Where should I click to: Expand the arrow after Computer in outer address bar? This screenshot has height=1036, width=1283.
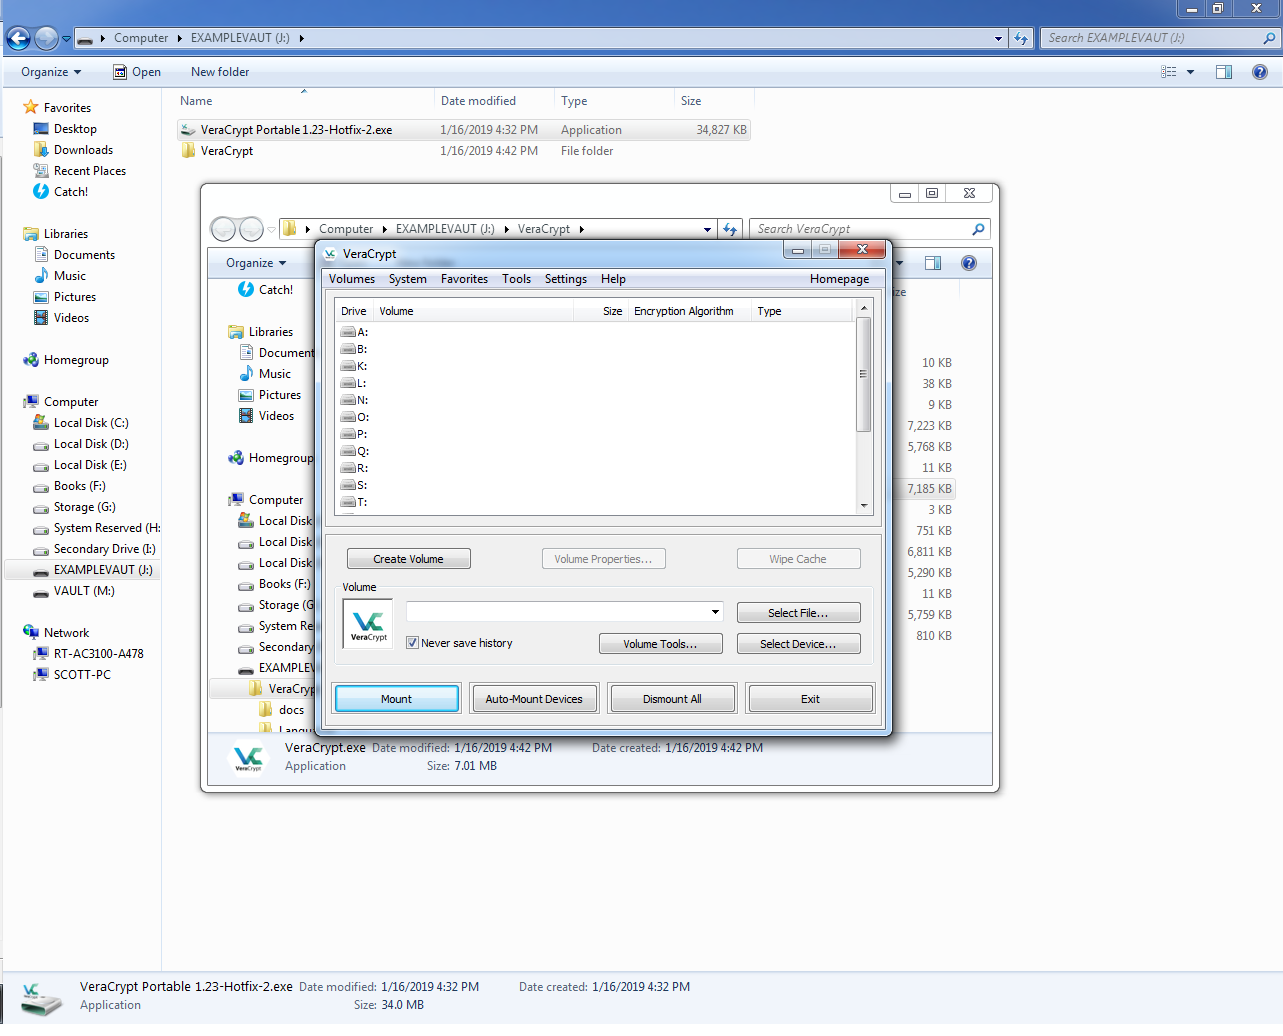(x=180, y=38)
